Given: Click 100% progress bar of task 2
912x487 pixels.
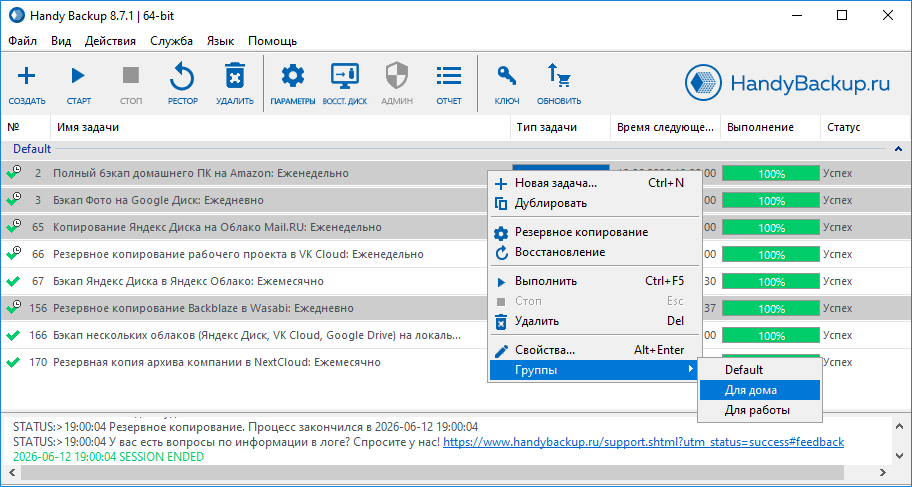Looking at the screenshot, I should (x=771, y=173).
